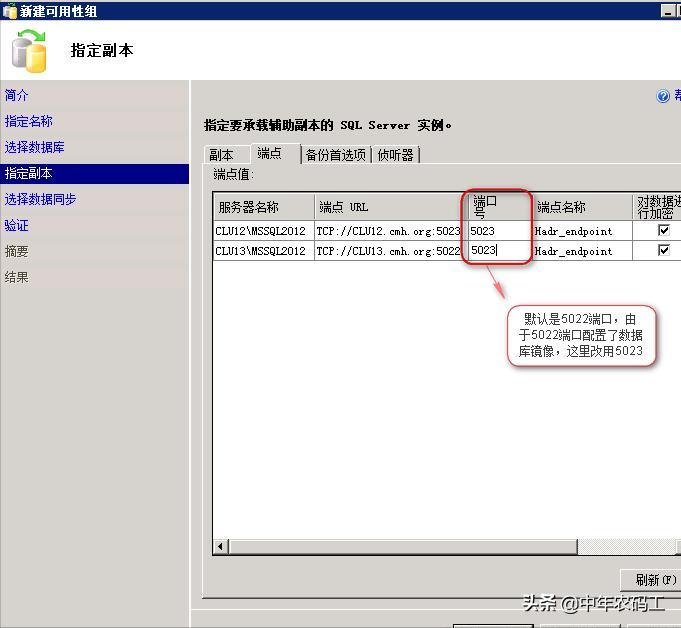Toggle encryption checkbox for CLU12\MSSQL2012

pos(664,230)
